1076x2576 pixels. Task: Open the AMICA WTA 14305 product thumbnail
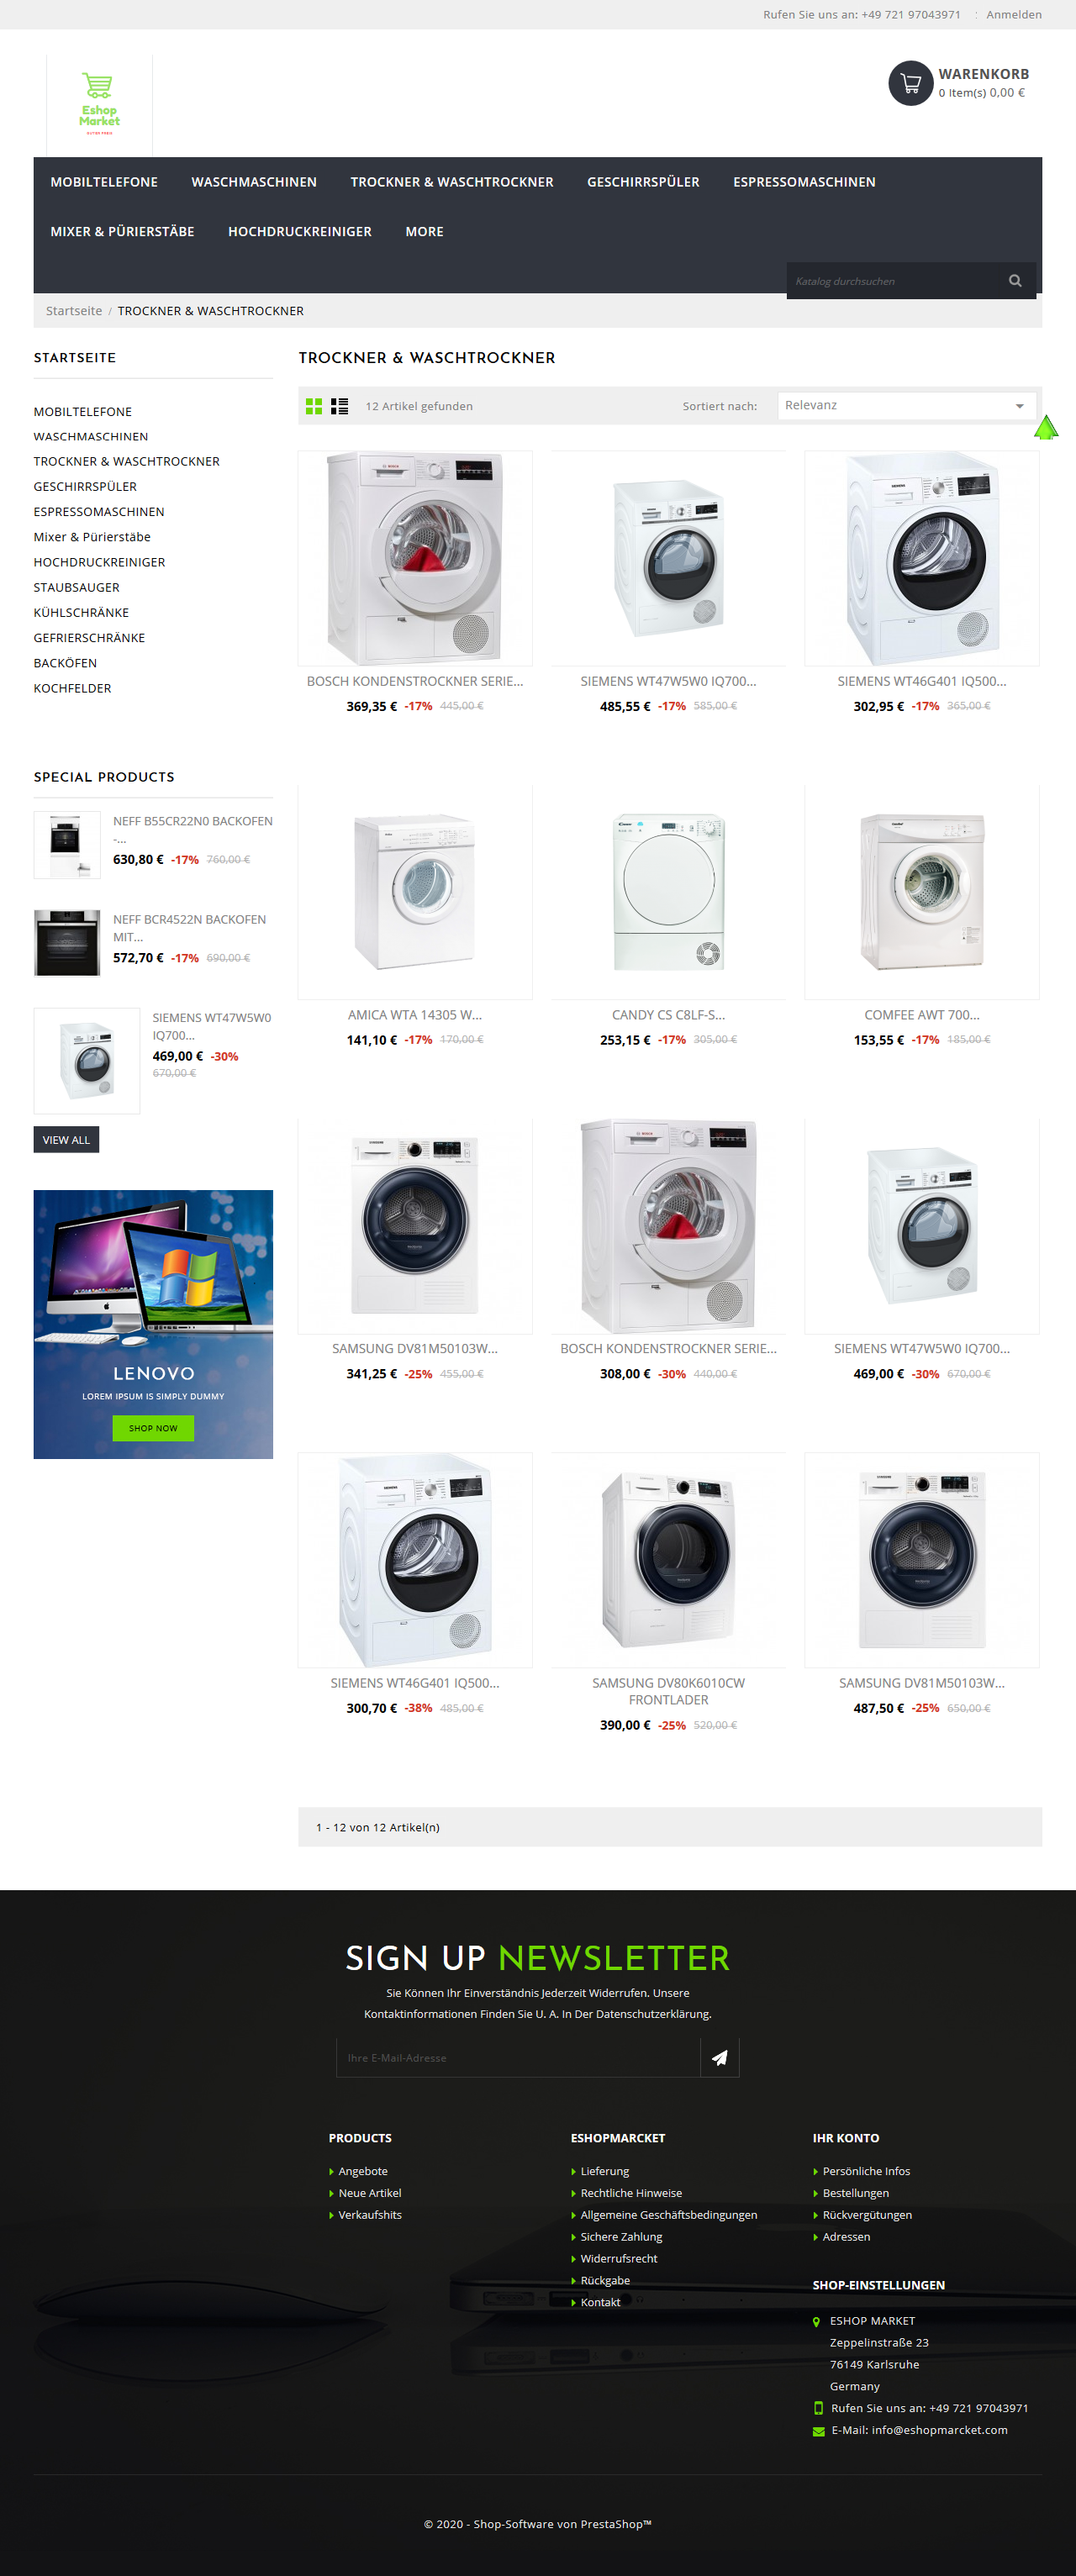pos(415,891)
